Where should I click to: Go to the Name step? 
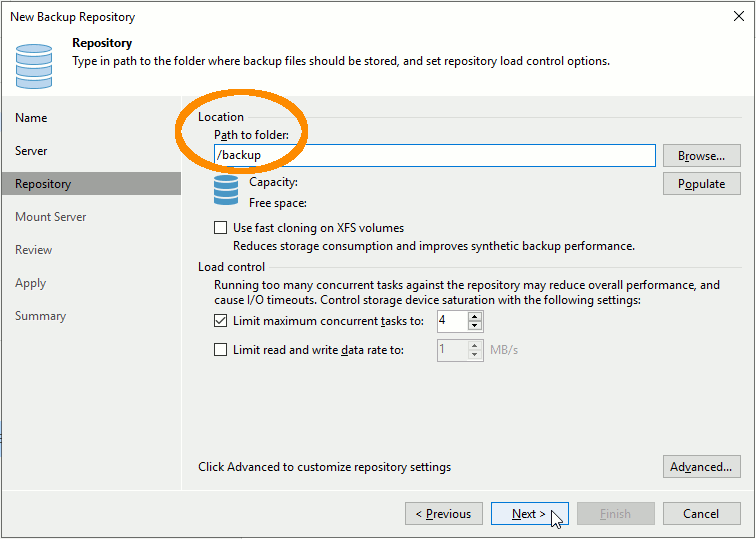[x=31, y=118]
